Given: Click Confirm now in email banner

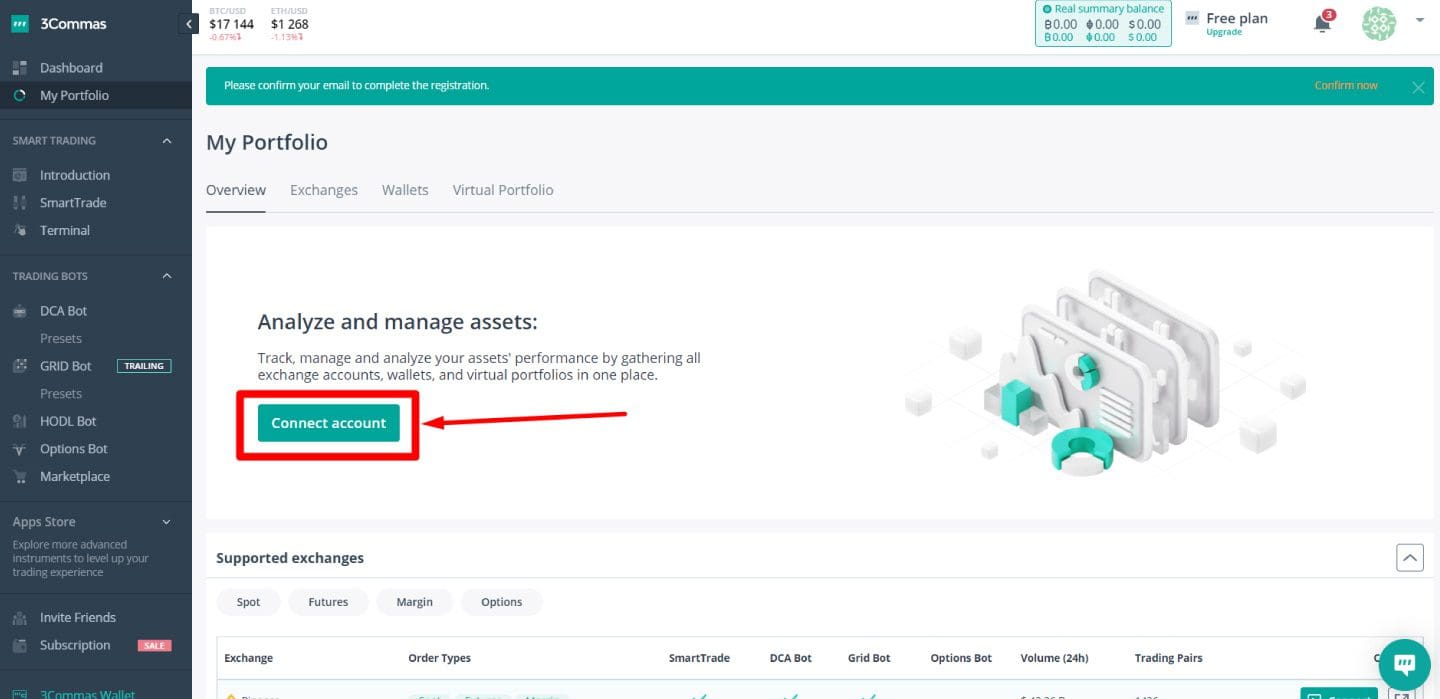Looking at the screenshot, I should [x=1346, y=86].
